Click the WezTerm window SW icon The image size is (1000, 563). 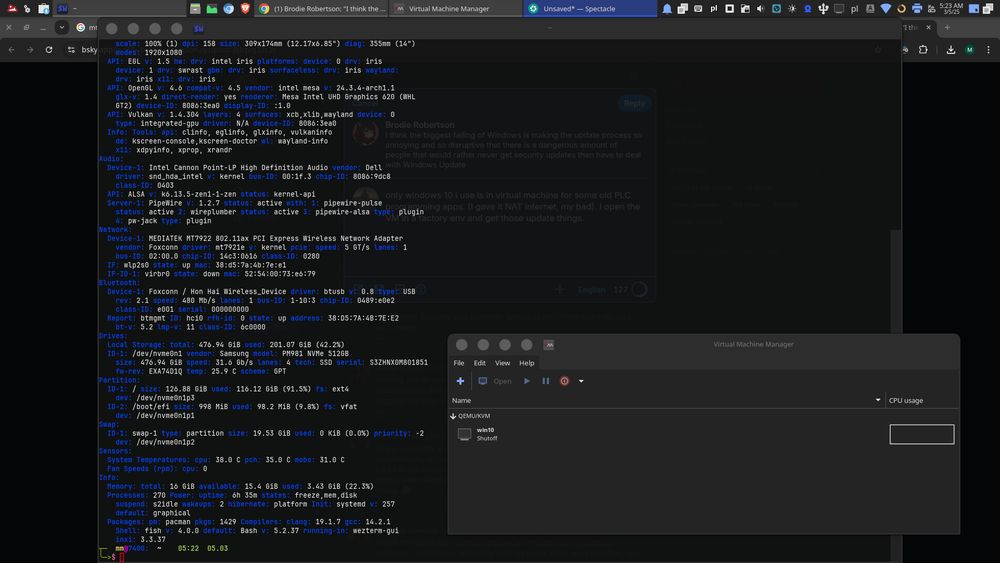point(198,29)
